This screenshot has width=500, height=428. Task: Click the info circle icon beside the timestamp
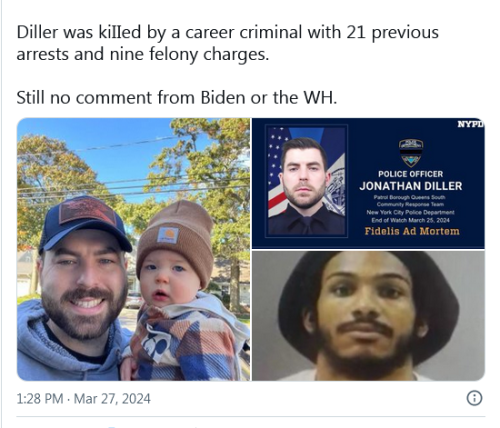pyautogui.click(x=474, y=398)
